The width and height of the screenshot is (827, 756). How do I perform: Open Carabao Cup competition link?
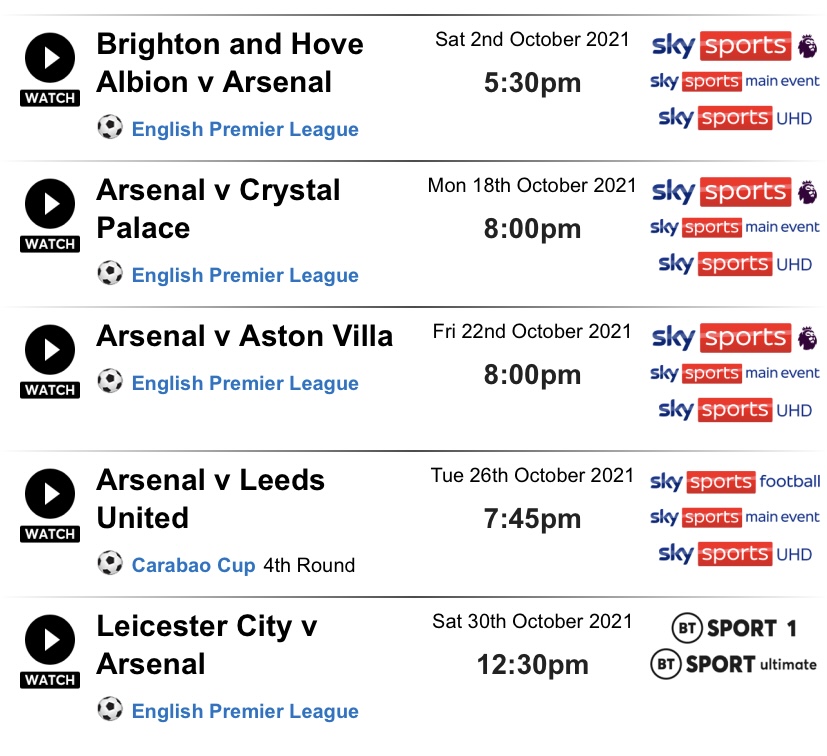pos(194,565)
